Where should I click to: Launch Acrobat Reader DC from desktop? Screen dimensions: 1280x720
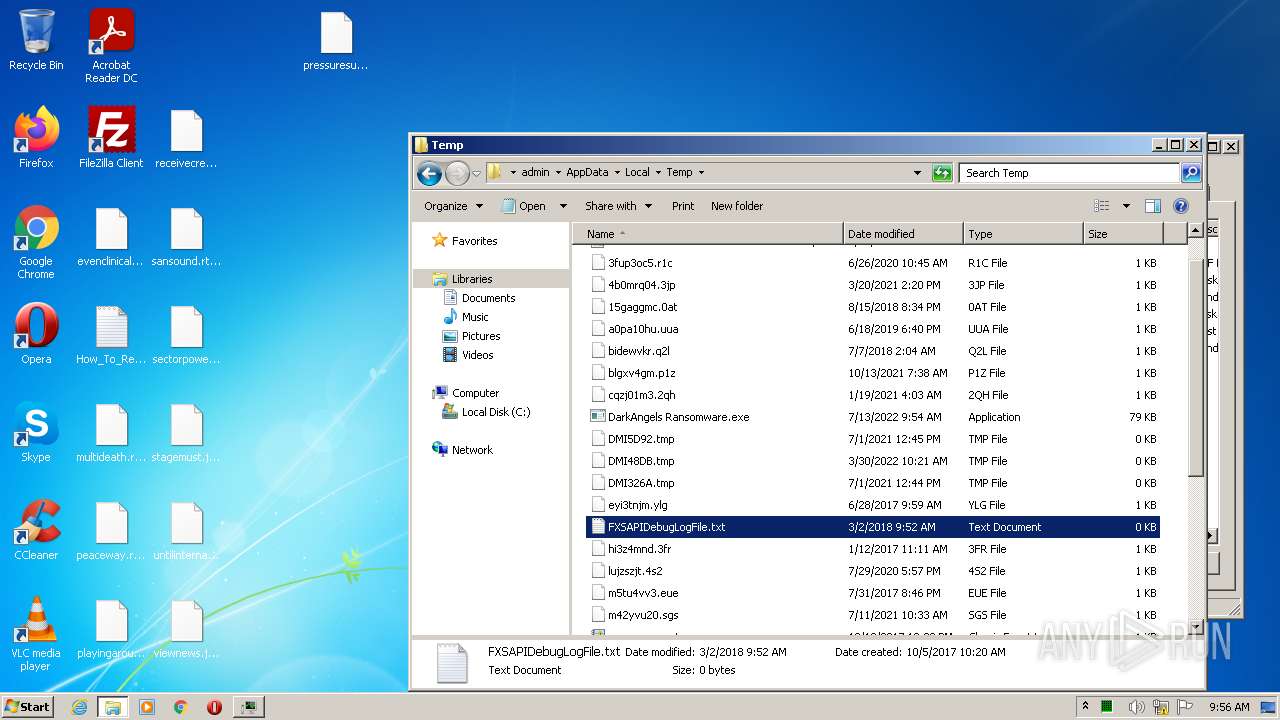[111, 46]
